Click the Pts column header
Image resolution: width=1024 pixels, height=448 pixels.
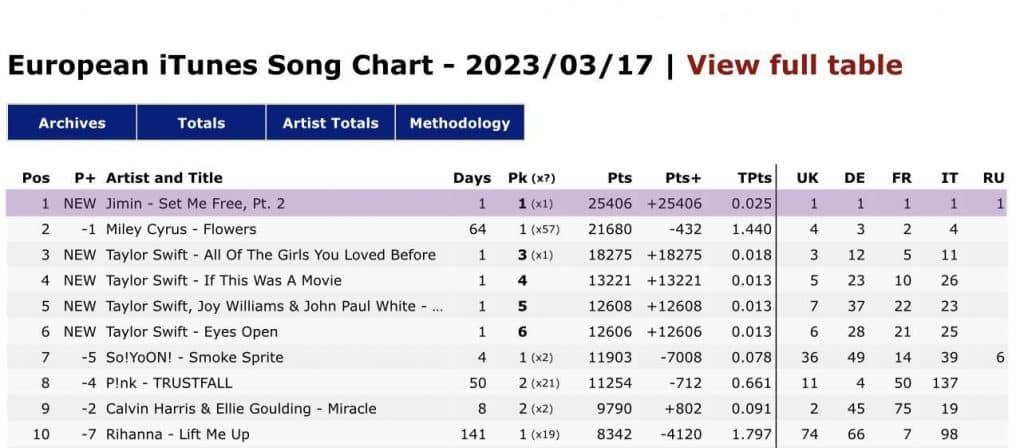point(620,178)
